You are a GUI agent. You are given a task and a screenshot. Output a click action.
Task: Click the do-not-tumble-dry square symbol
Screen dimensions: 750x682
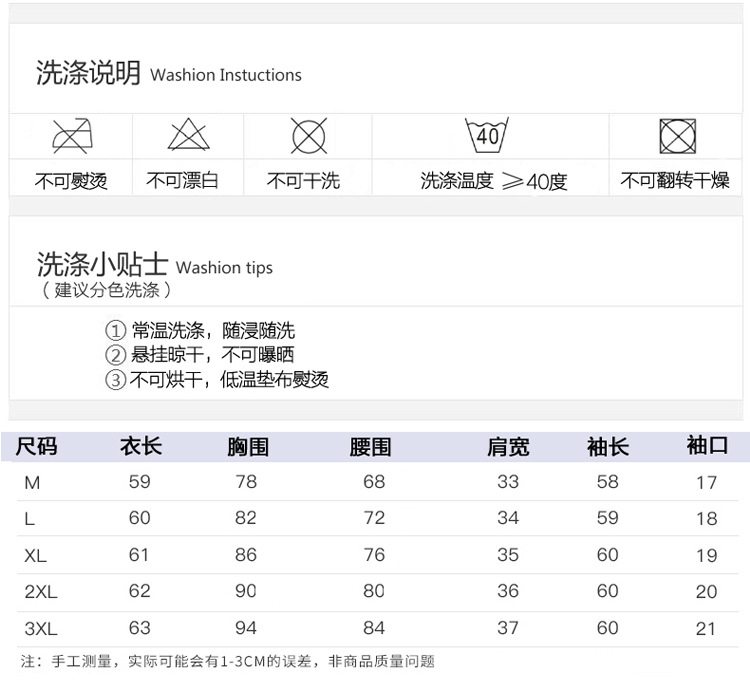click(677, 135)
